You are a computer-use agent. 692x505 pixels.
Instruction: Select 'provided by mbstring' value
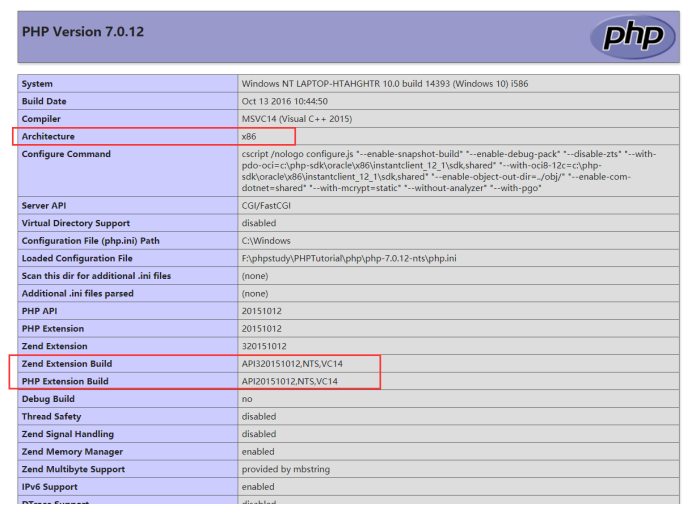coord(286,469)
